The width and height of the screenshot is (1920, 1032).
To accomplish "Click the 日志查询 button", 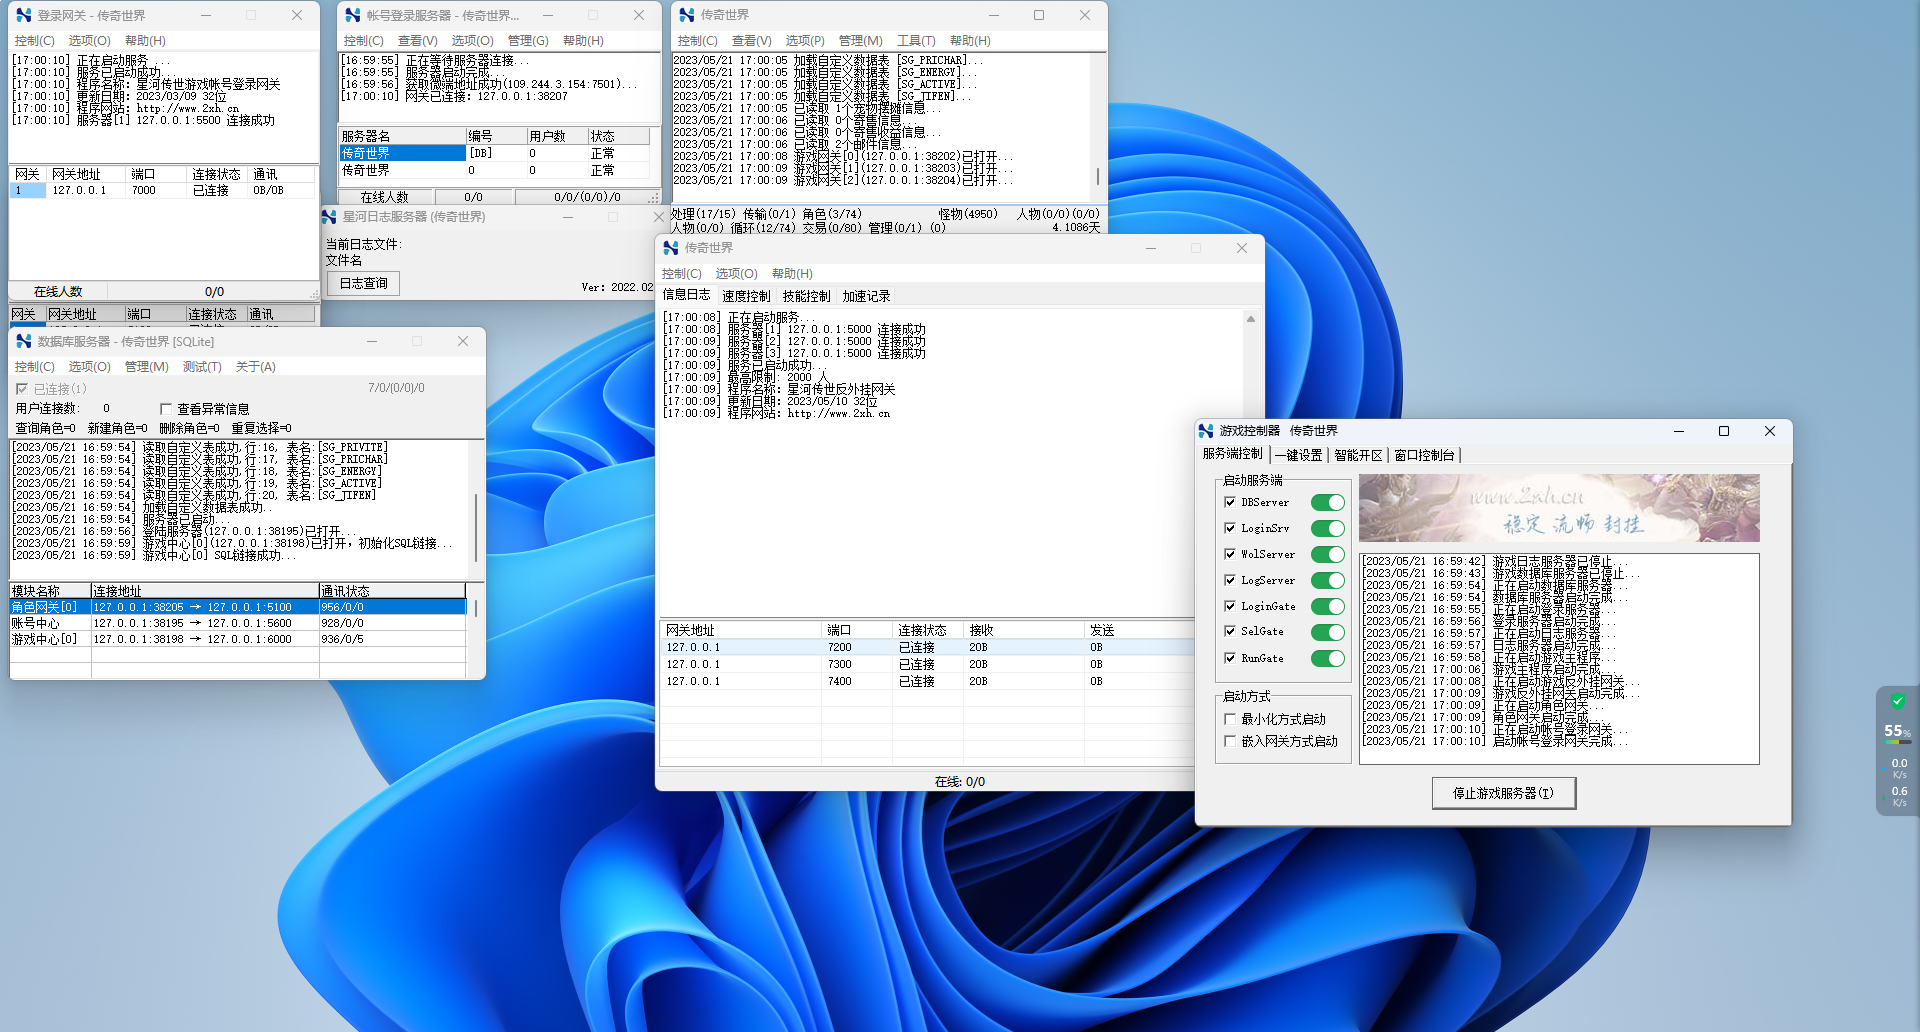I will (x=363, y=284).
